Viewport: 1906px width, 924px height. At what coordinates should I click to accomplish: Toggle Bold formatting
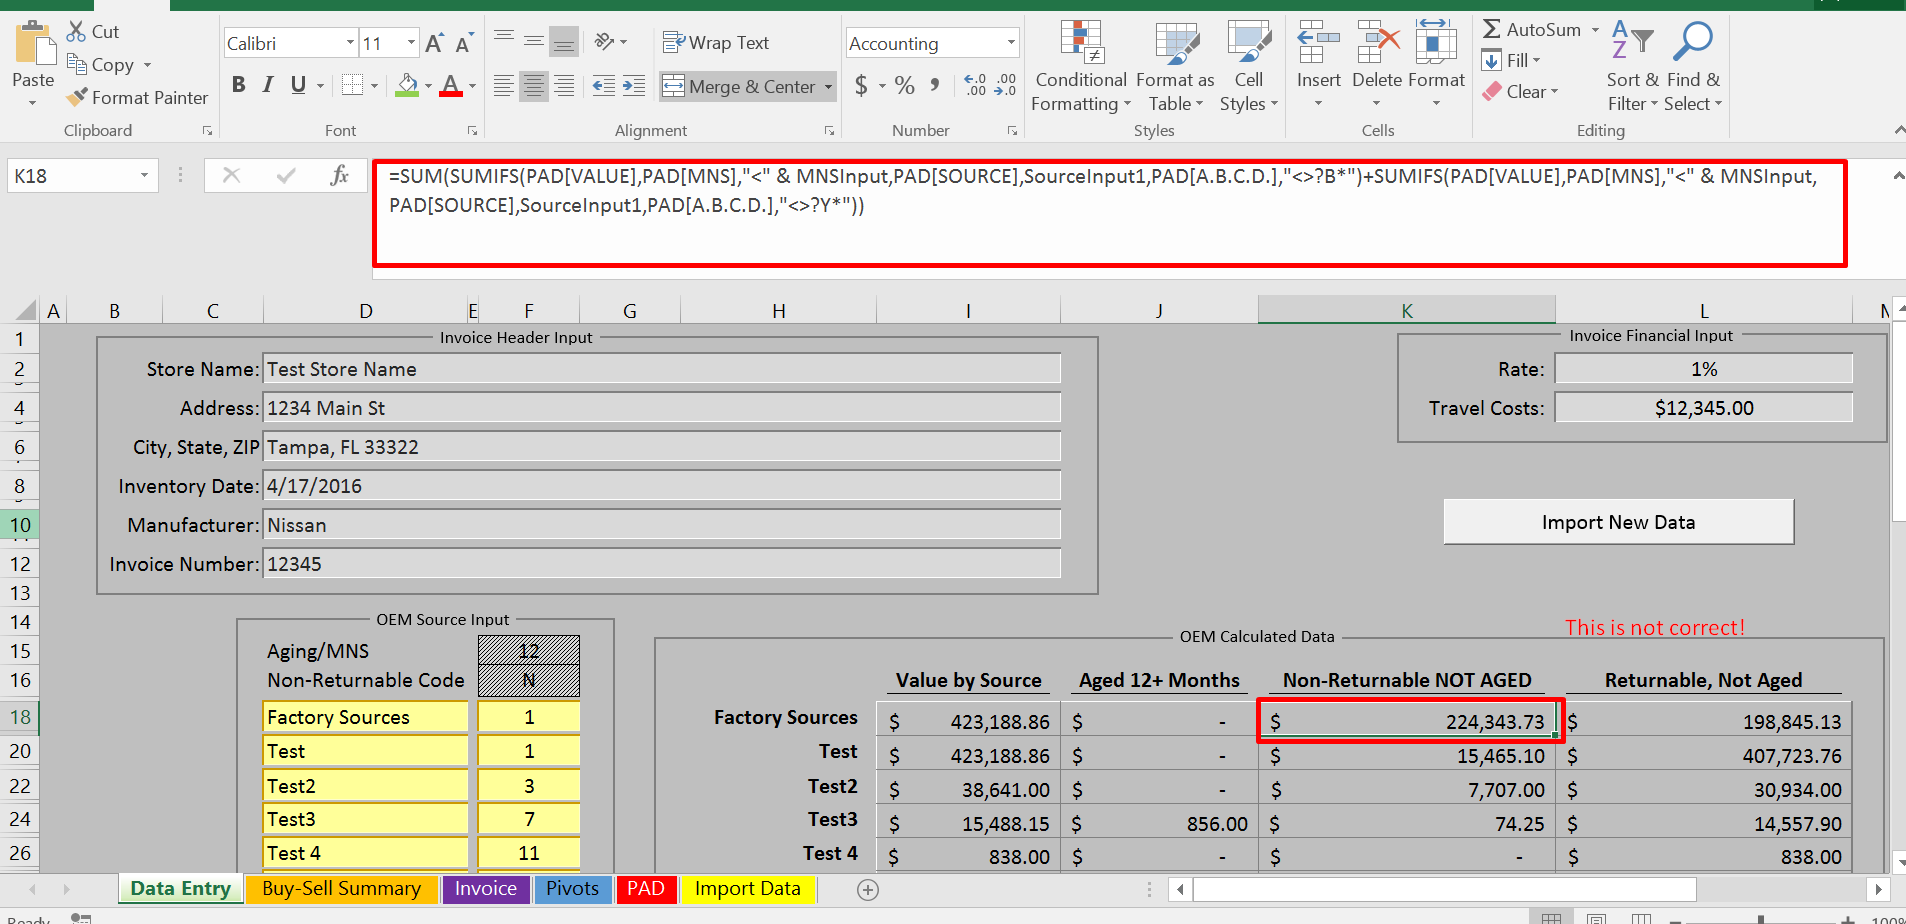pos(238,85)
